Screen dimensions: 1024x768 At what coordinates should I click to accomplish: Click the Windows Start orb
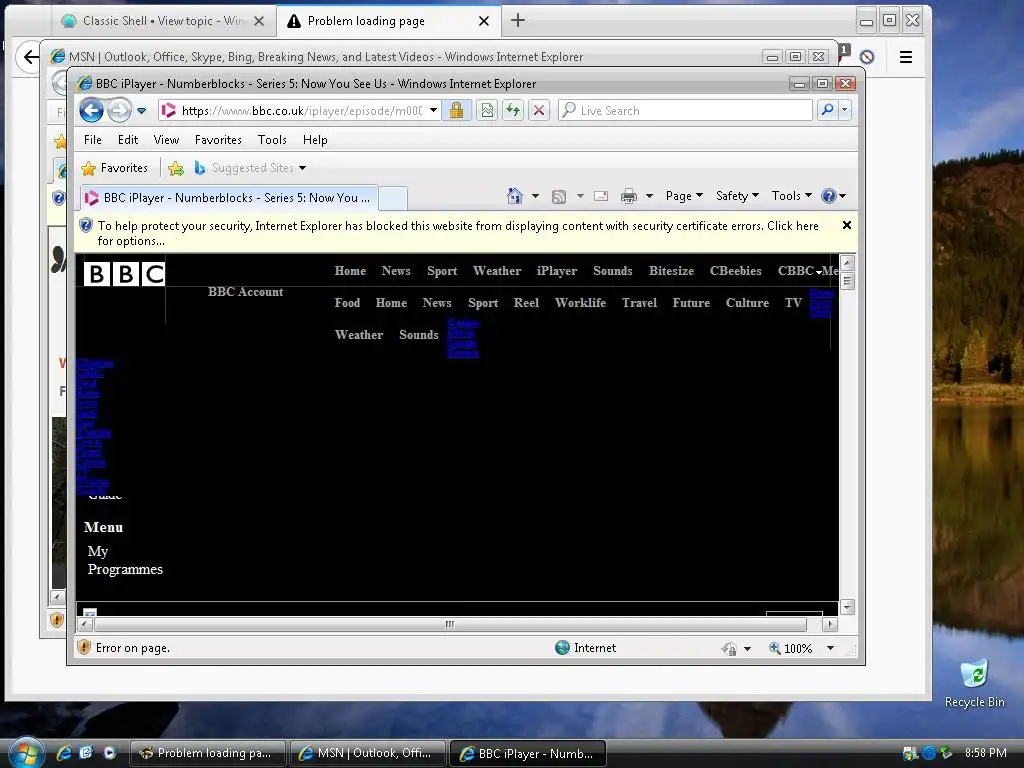point(26,752)
